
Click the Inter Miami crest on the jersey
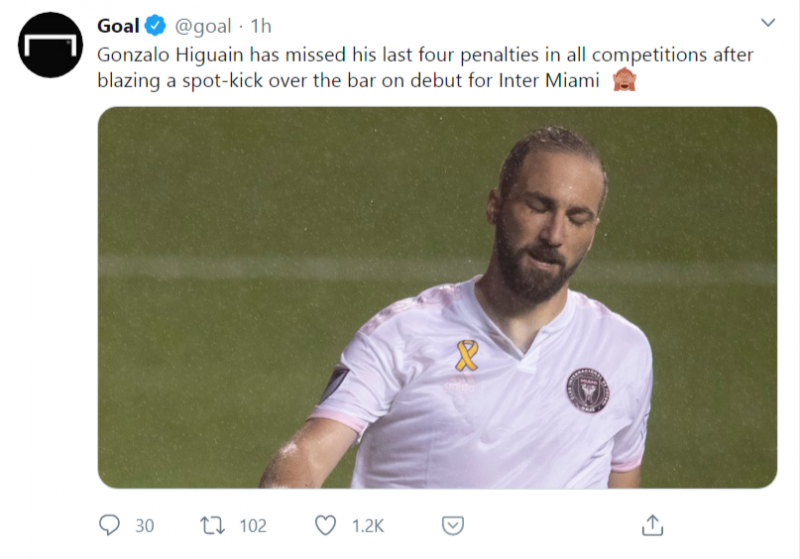pos(587,387)
